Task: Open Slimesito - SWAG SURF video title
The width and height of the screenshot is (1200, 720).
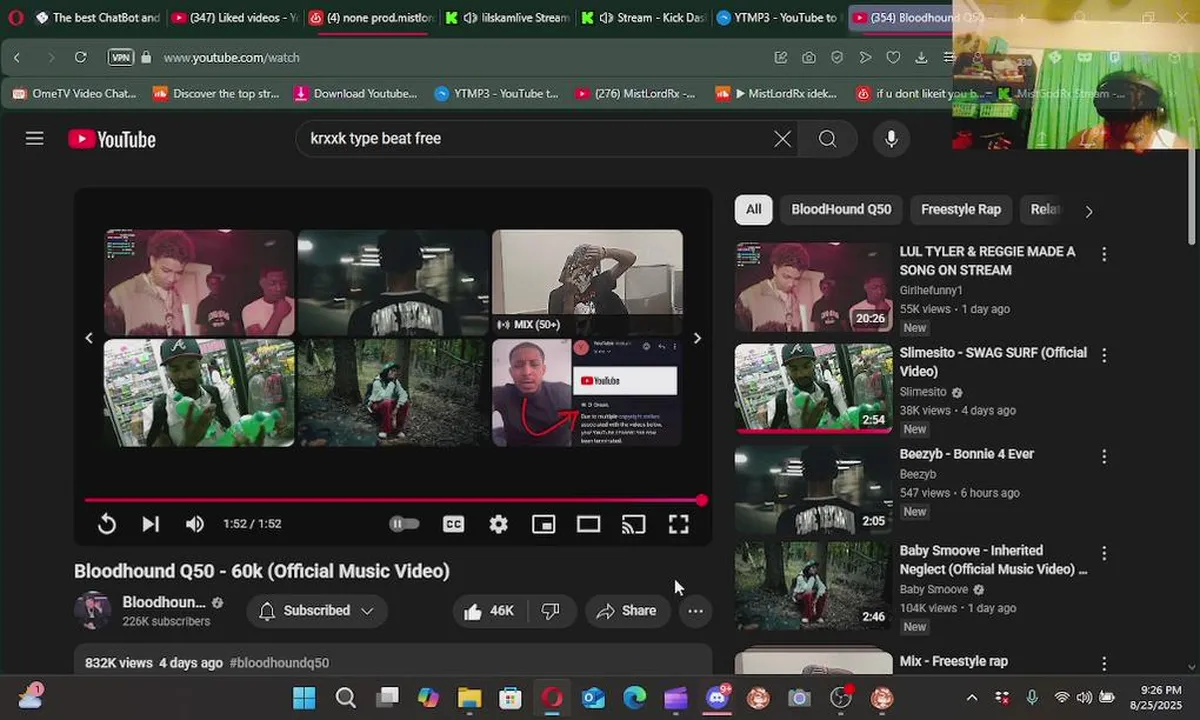Action: 993,362
